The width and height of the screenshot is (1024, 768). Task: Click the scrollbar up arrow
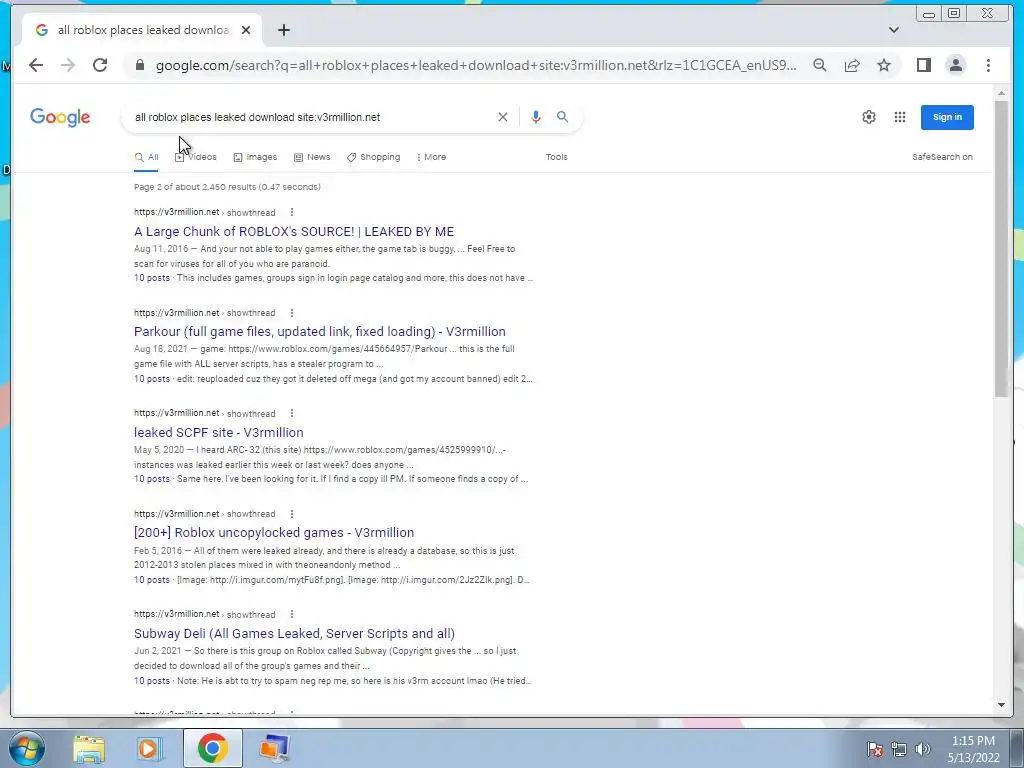pos(1001,94)
